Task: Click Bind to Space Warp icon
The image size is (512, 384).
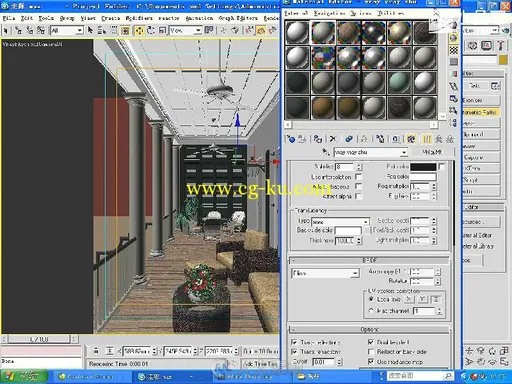Action: (x=41, y=31)
